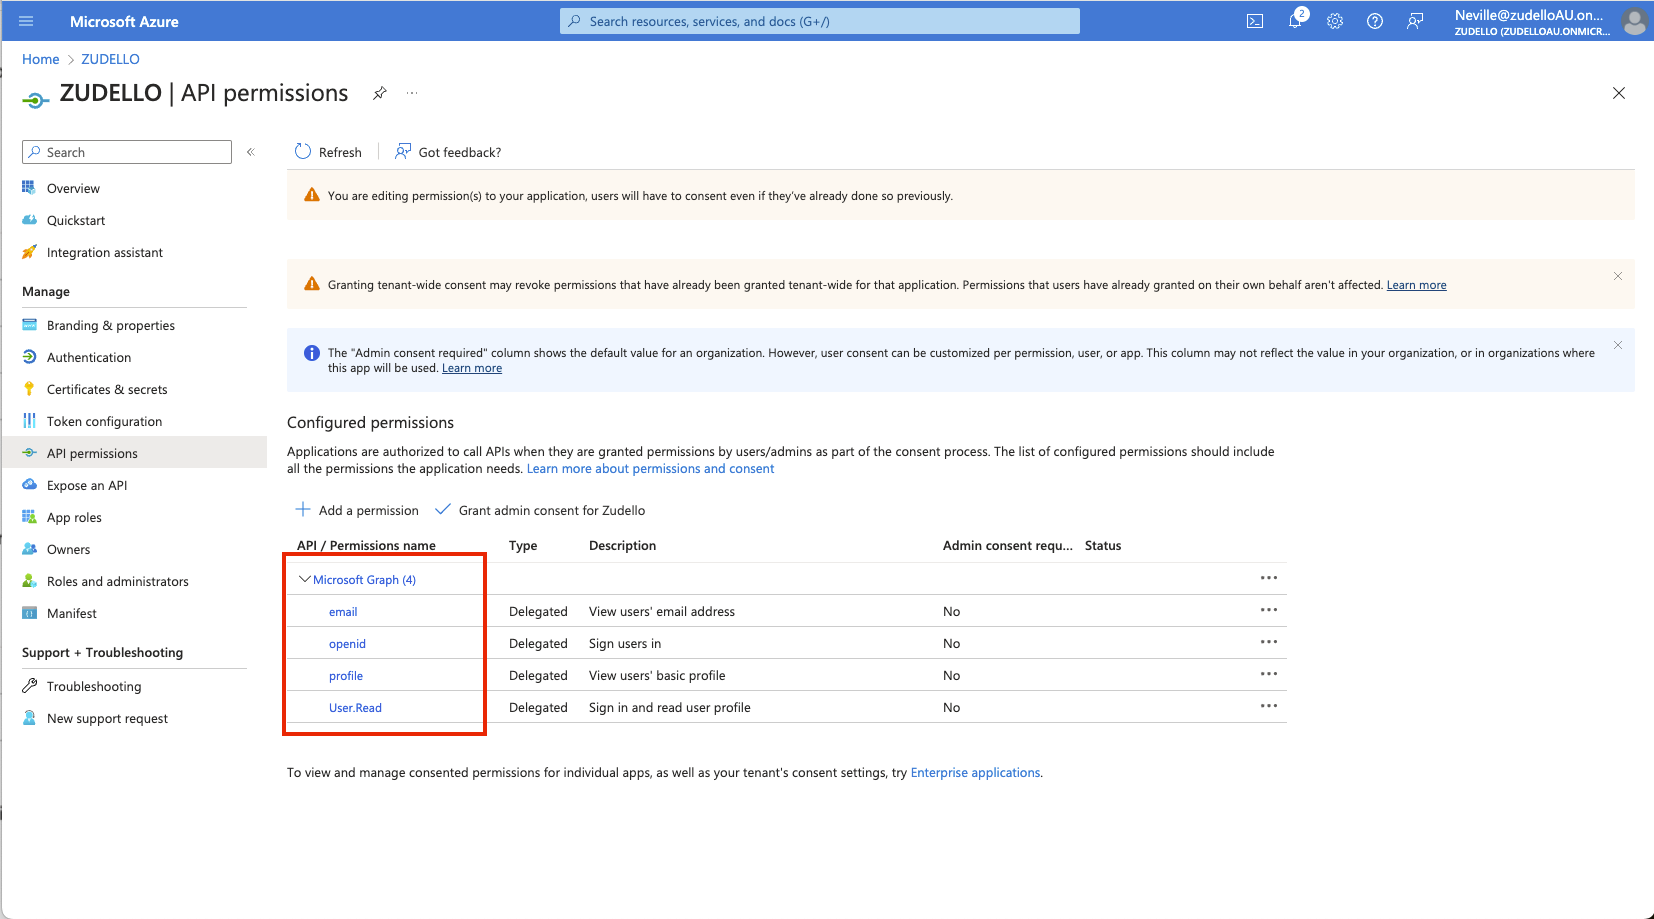Dismiss the tenant-wide consent warning banner
Screen dimensions: 1654x919
pos(1618,276)
